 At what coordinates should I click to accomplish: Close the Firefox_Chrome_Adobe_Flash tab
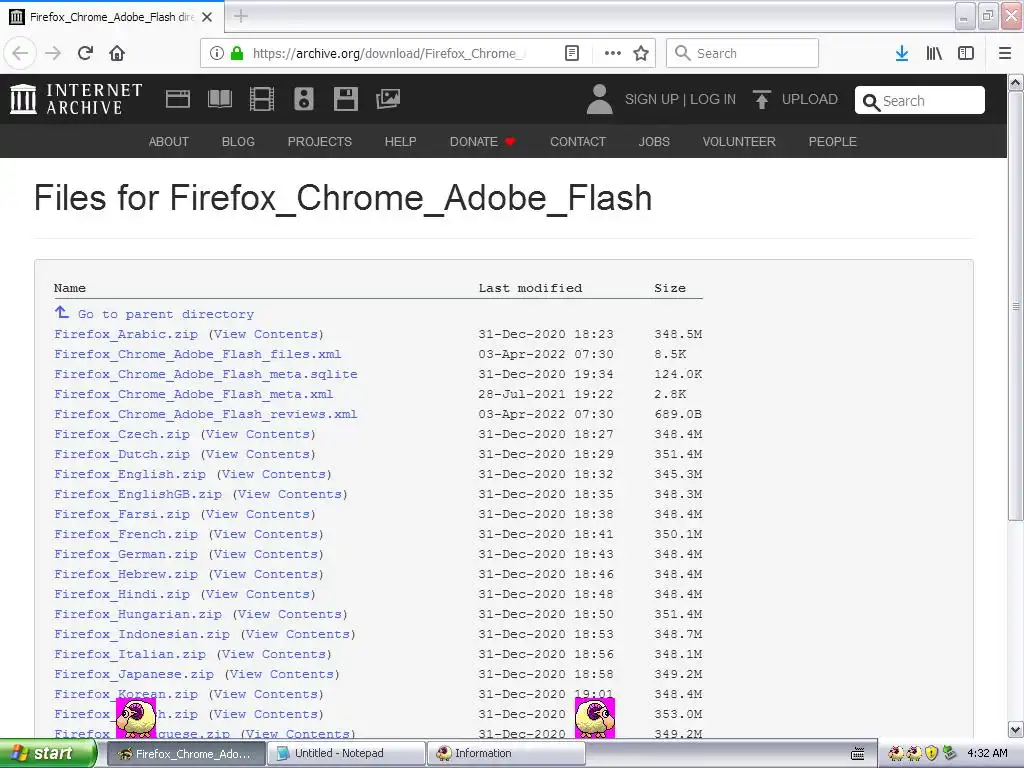coord(207,17)
